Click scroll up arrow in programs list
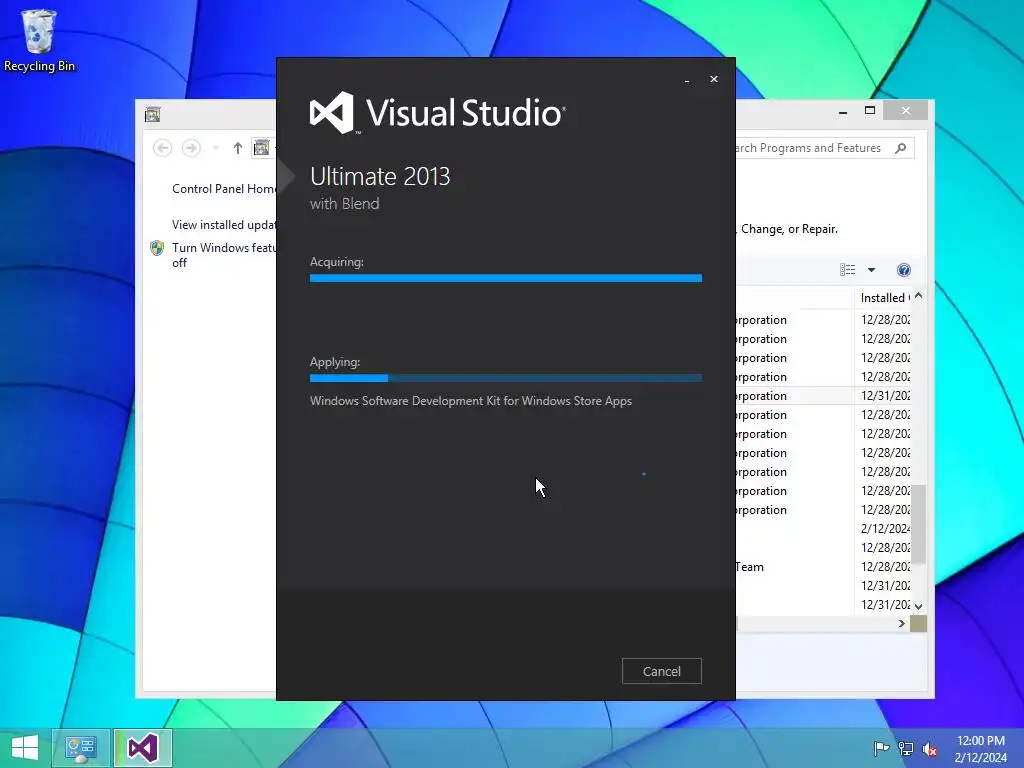The width and height of the screenshot is (1024, 768). coord(919,296)
